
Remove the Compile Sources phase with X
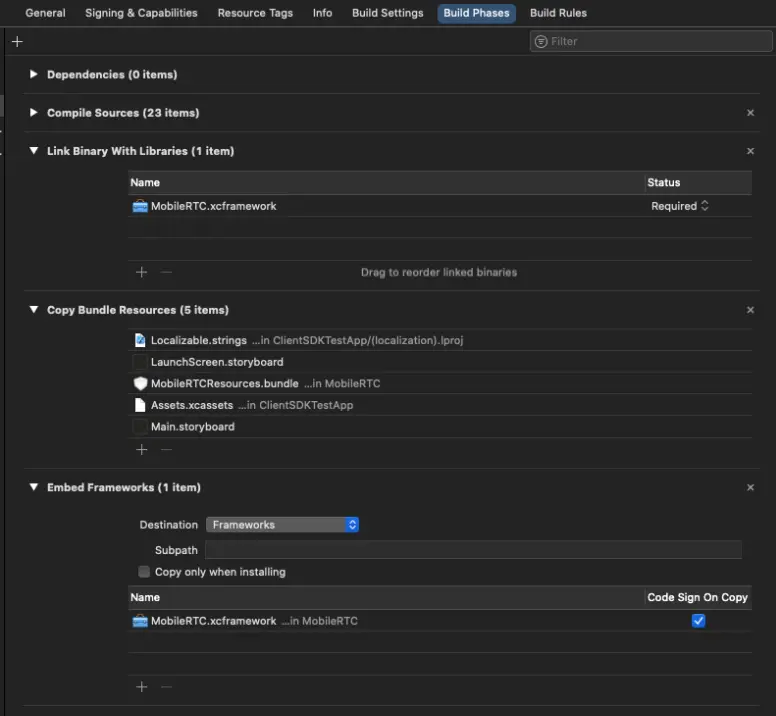point(750,113)
